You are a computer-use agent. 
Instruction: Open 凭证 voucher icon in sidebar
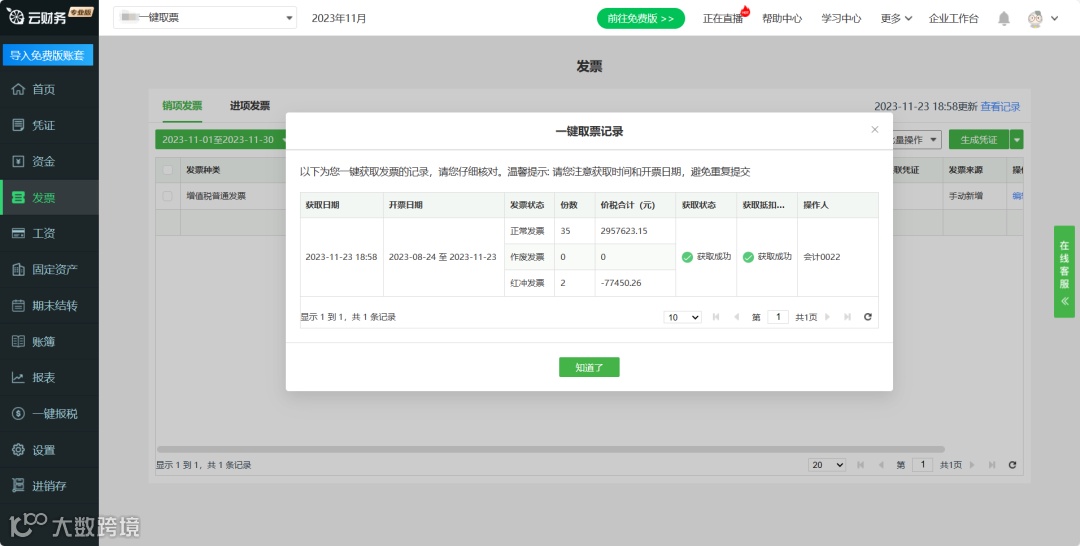[19, 125]
